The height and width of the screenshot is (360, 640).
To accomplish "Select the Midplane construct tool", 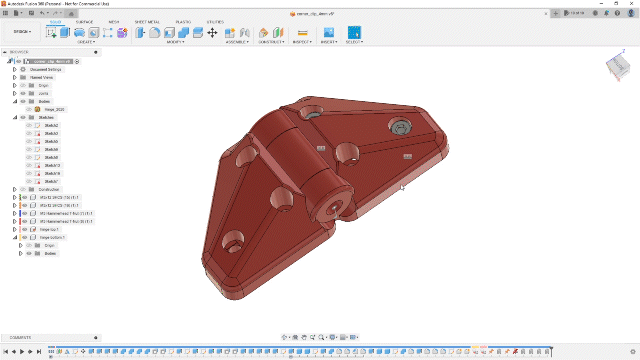I will (x=278, y=33).
